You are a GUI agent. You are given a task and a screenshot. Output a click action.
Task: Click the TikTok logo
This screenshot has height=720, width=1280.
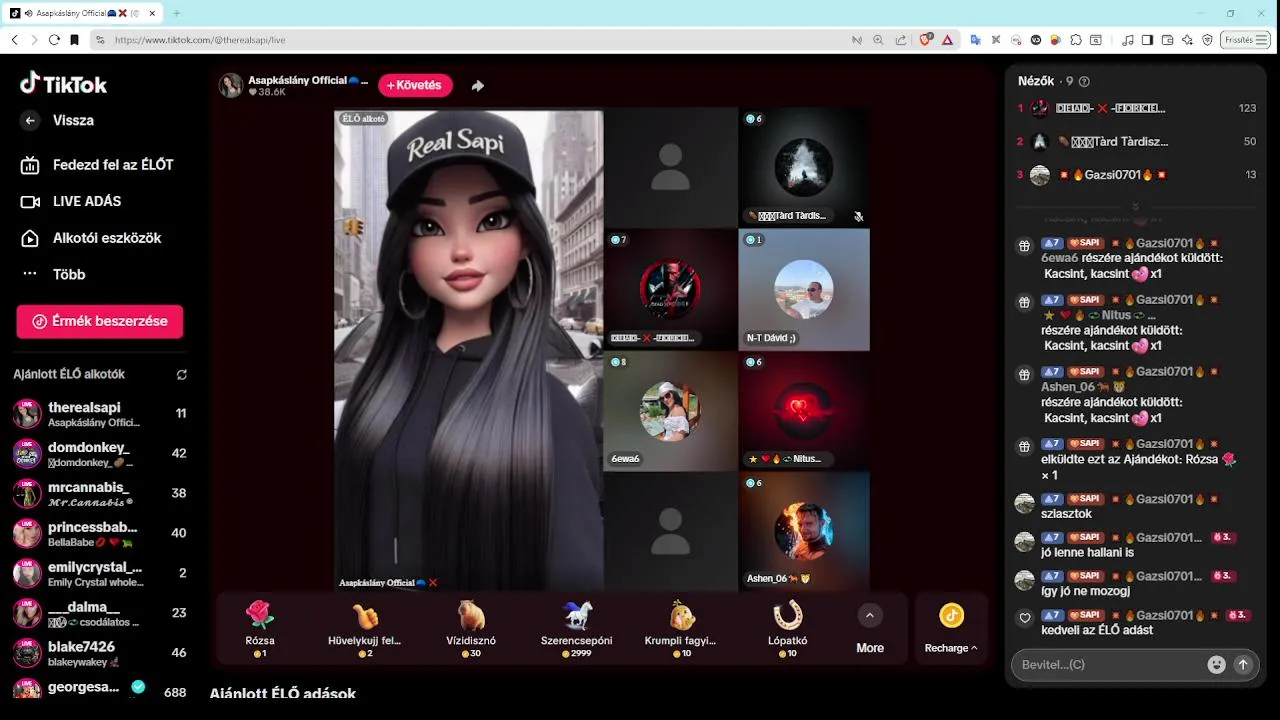click(x=64, y=84)
